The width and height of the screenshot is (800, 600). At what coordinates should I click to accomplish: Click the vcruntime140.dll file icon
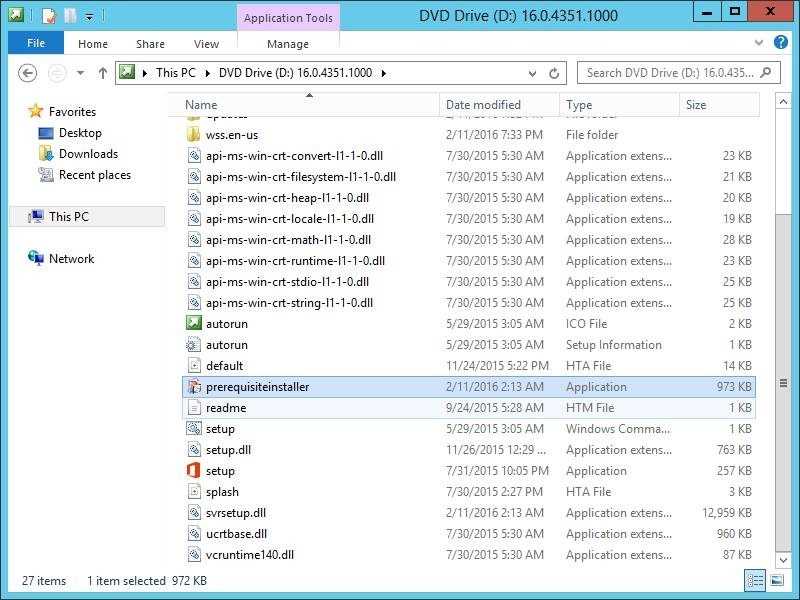[x=194, y=555]
